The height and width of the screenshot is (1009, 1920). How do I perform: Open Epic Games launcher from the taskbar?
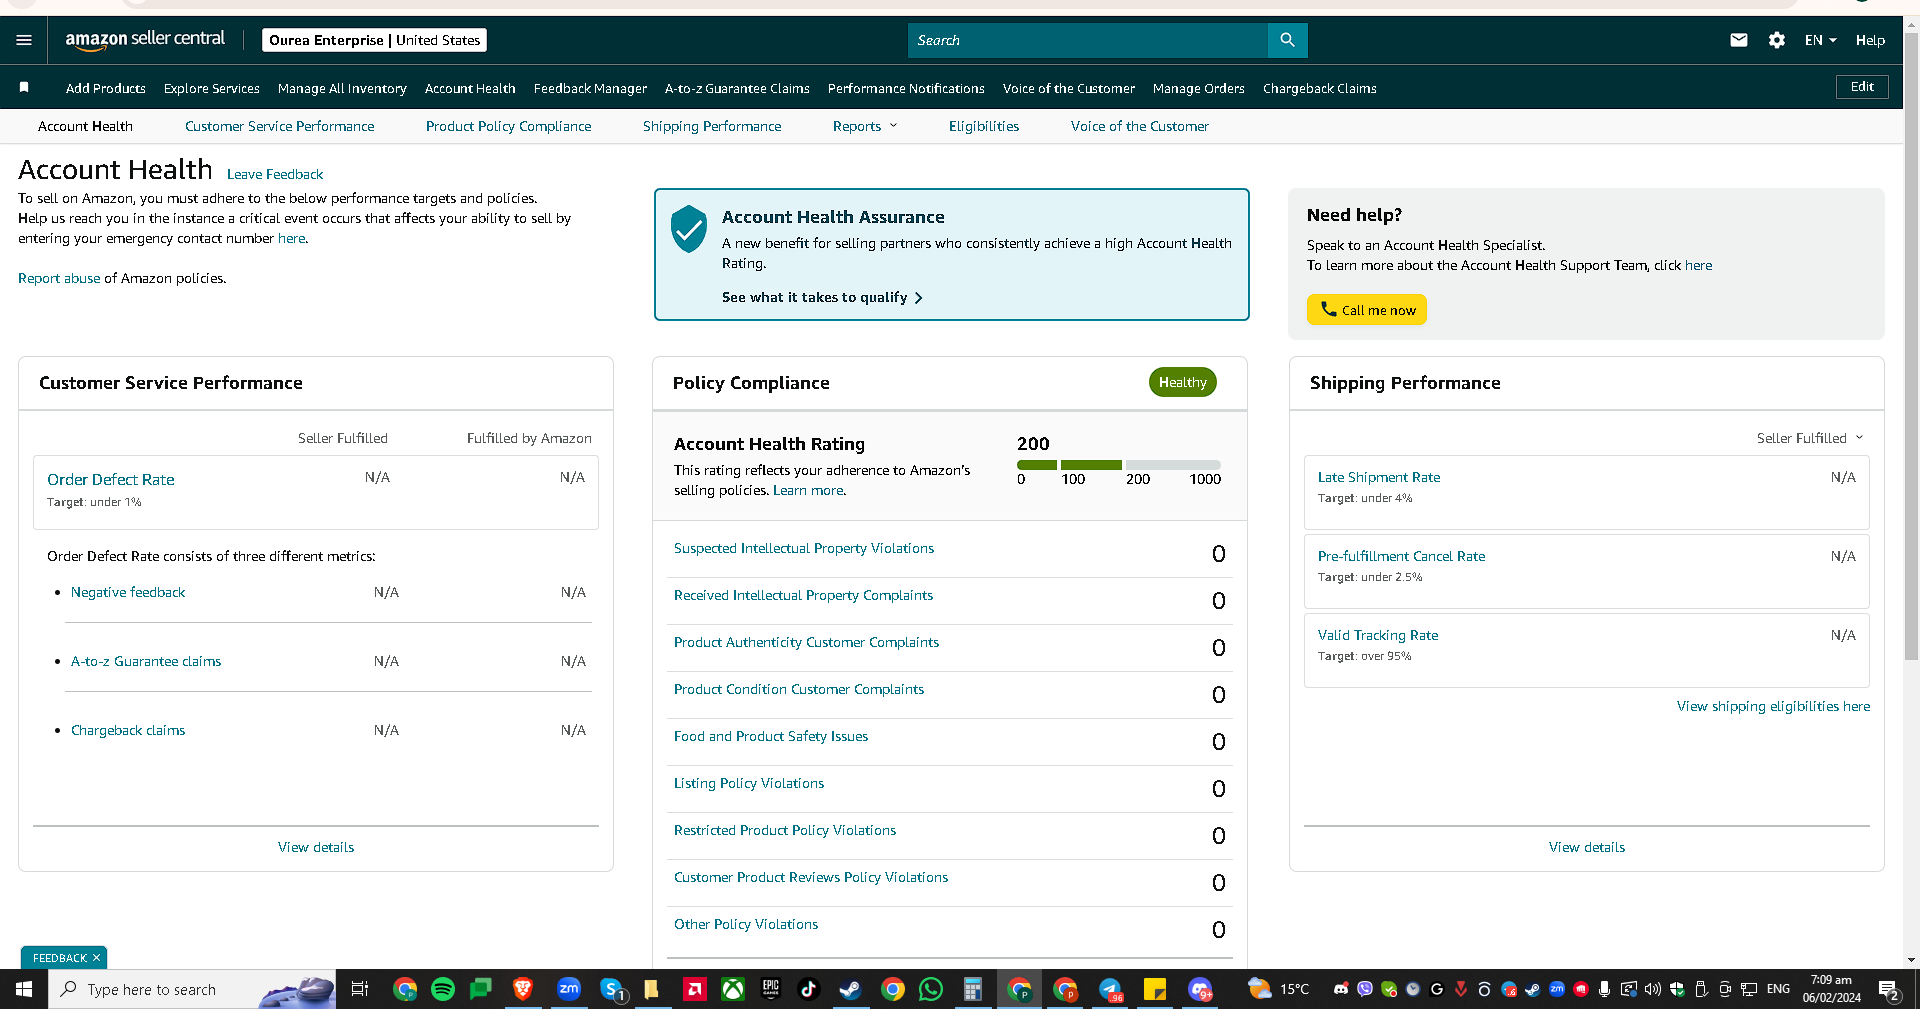coord(771,989)
